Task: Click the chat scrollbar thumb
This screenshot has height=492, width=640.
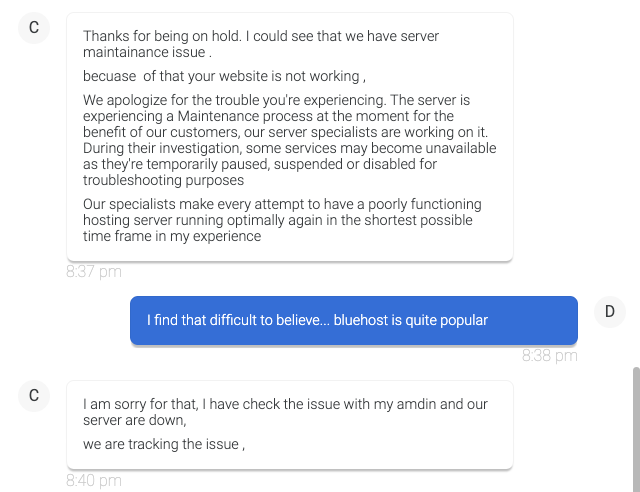Action: pos(634,428)
